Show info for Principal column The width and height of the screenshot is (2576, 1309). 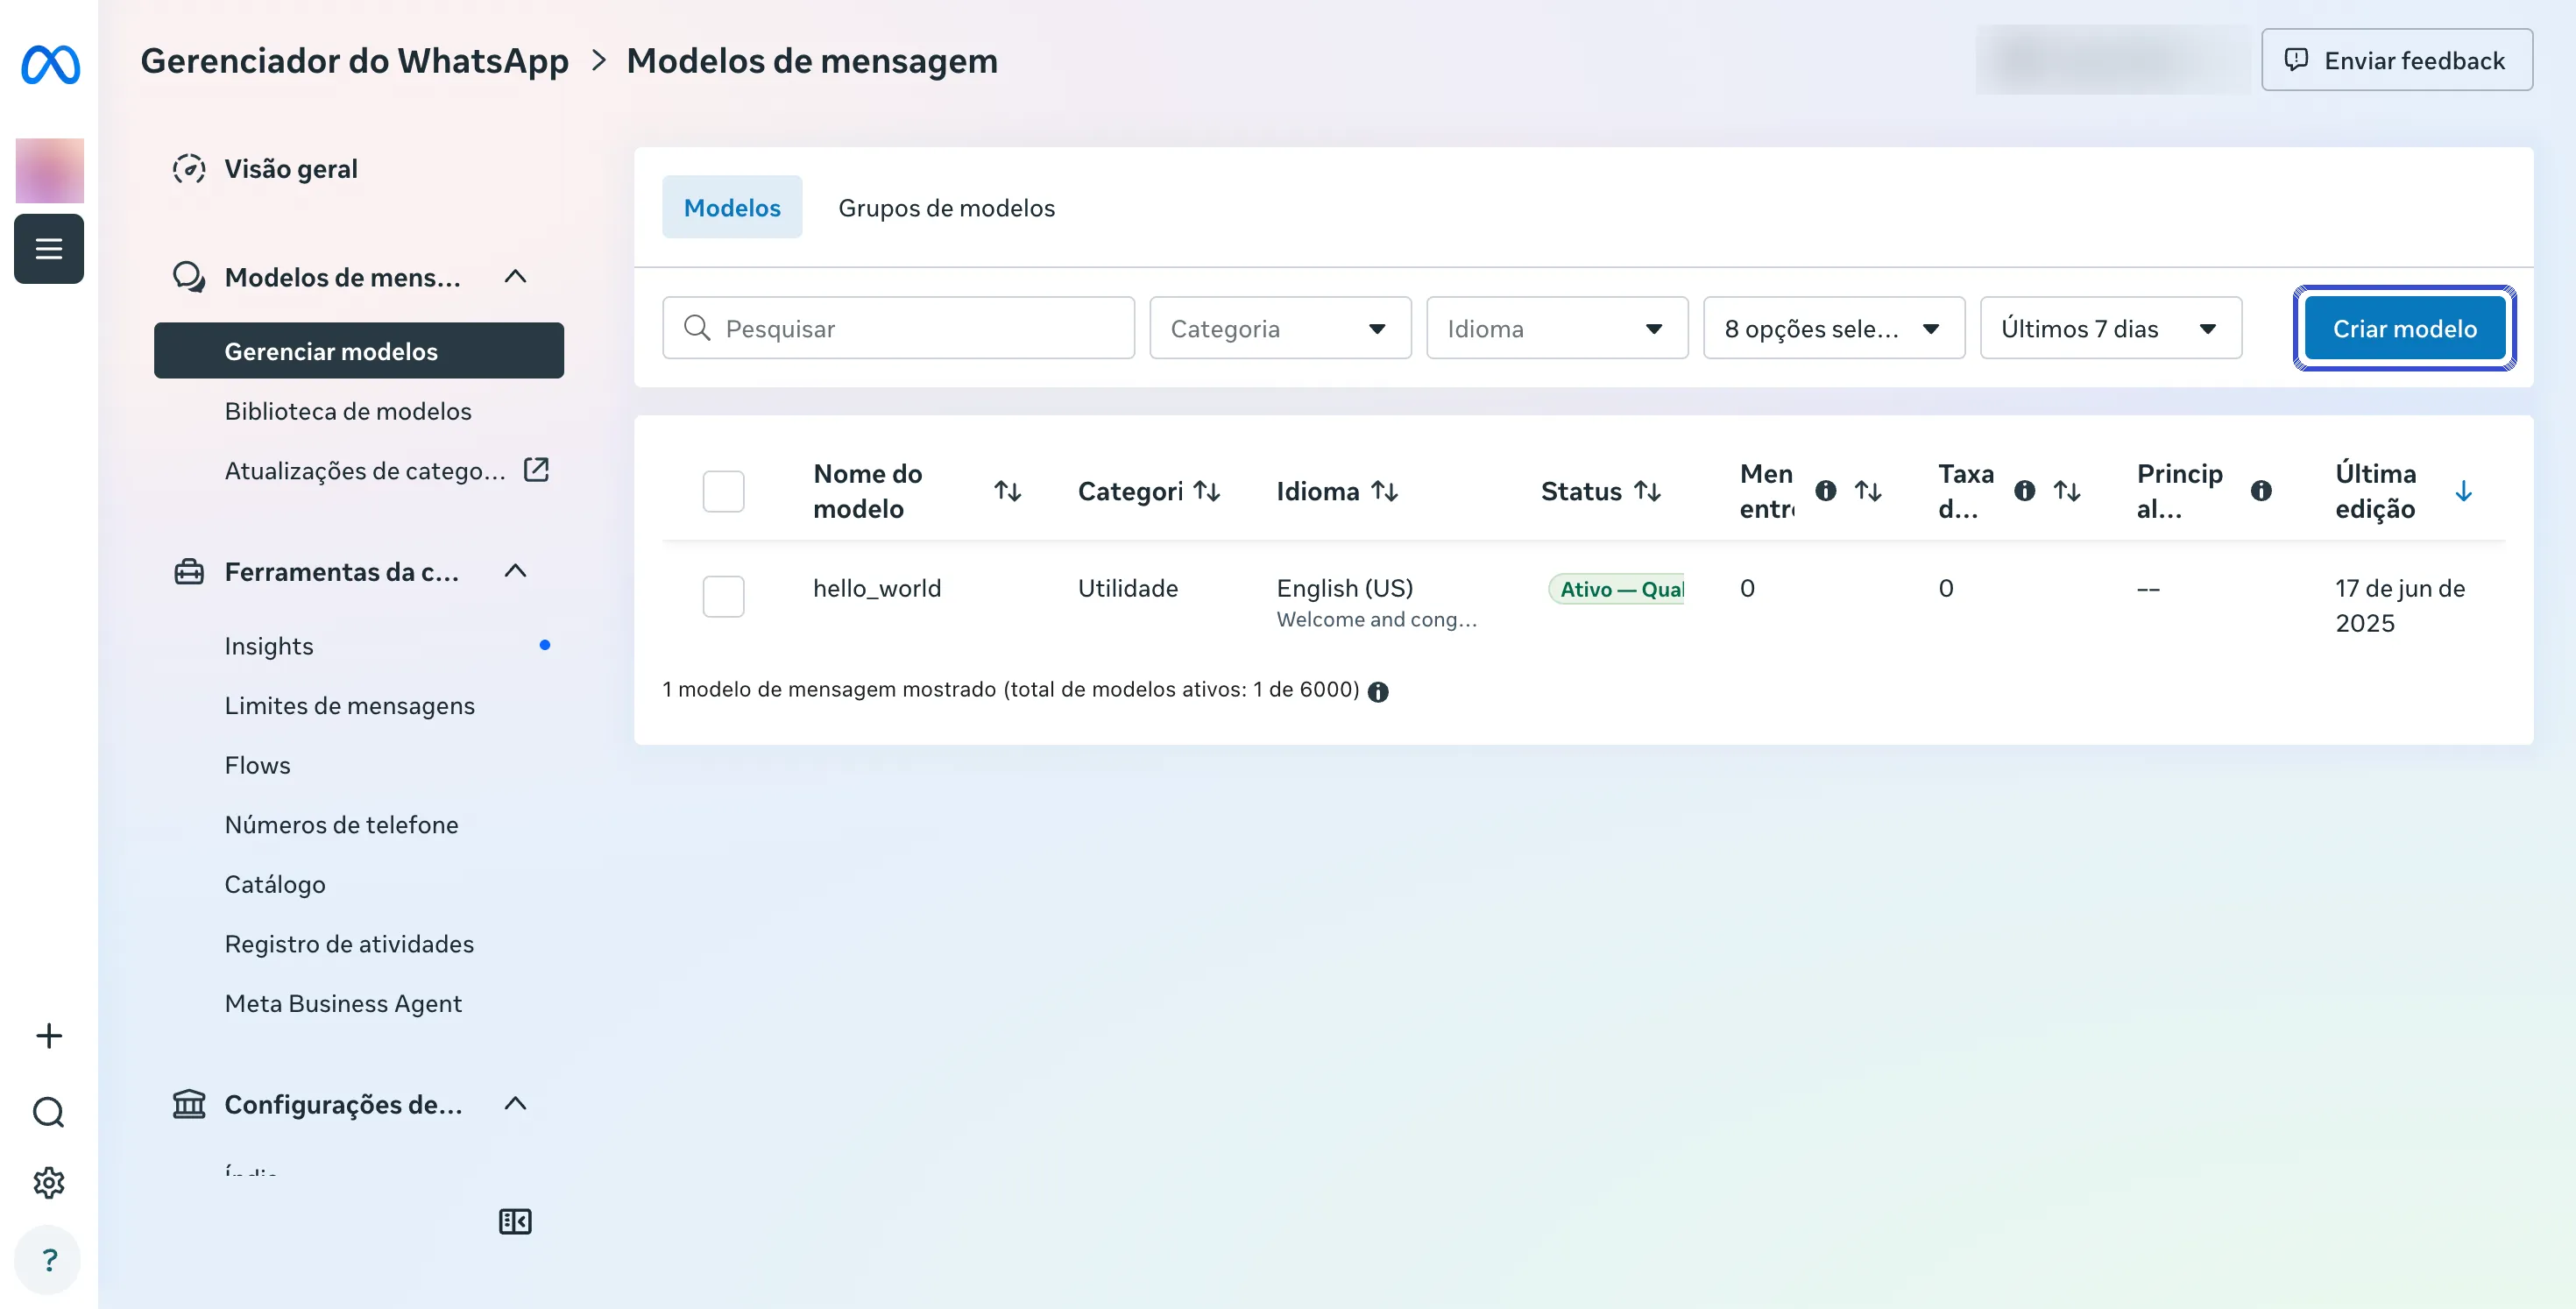(2261, 491)
